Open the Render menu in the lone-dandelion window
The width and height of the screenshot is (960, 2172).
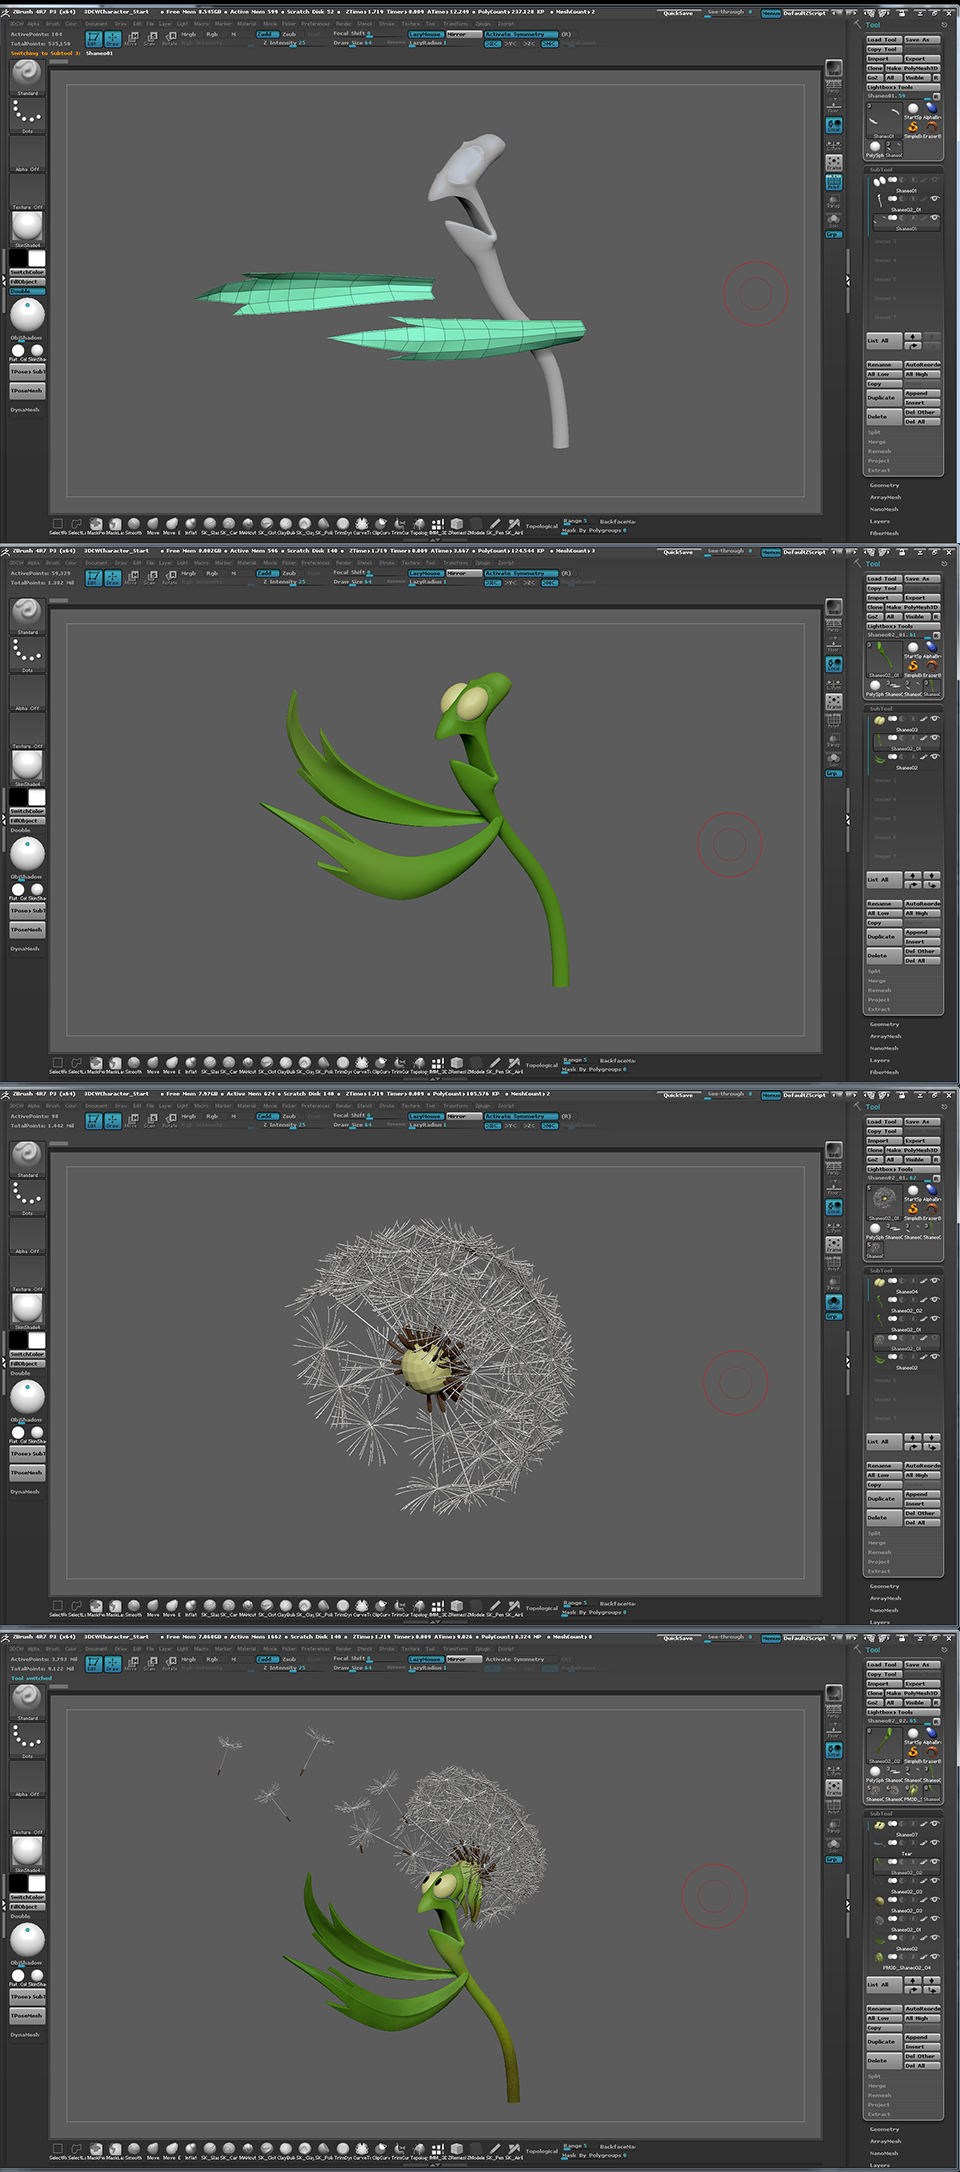tap(343, 1105)
